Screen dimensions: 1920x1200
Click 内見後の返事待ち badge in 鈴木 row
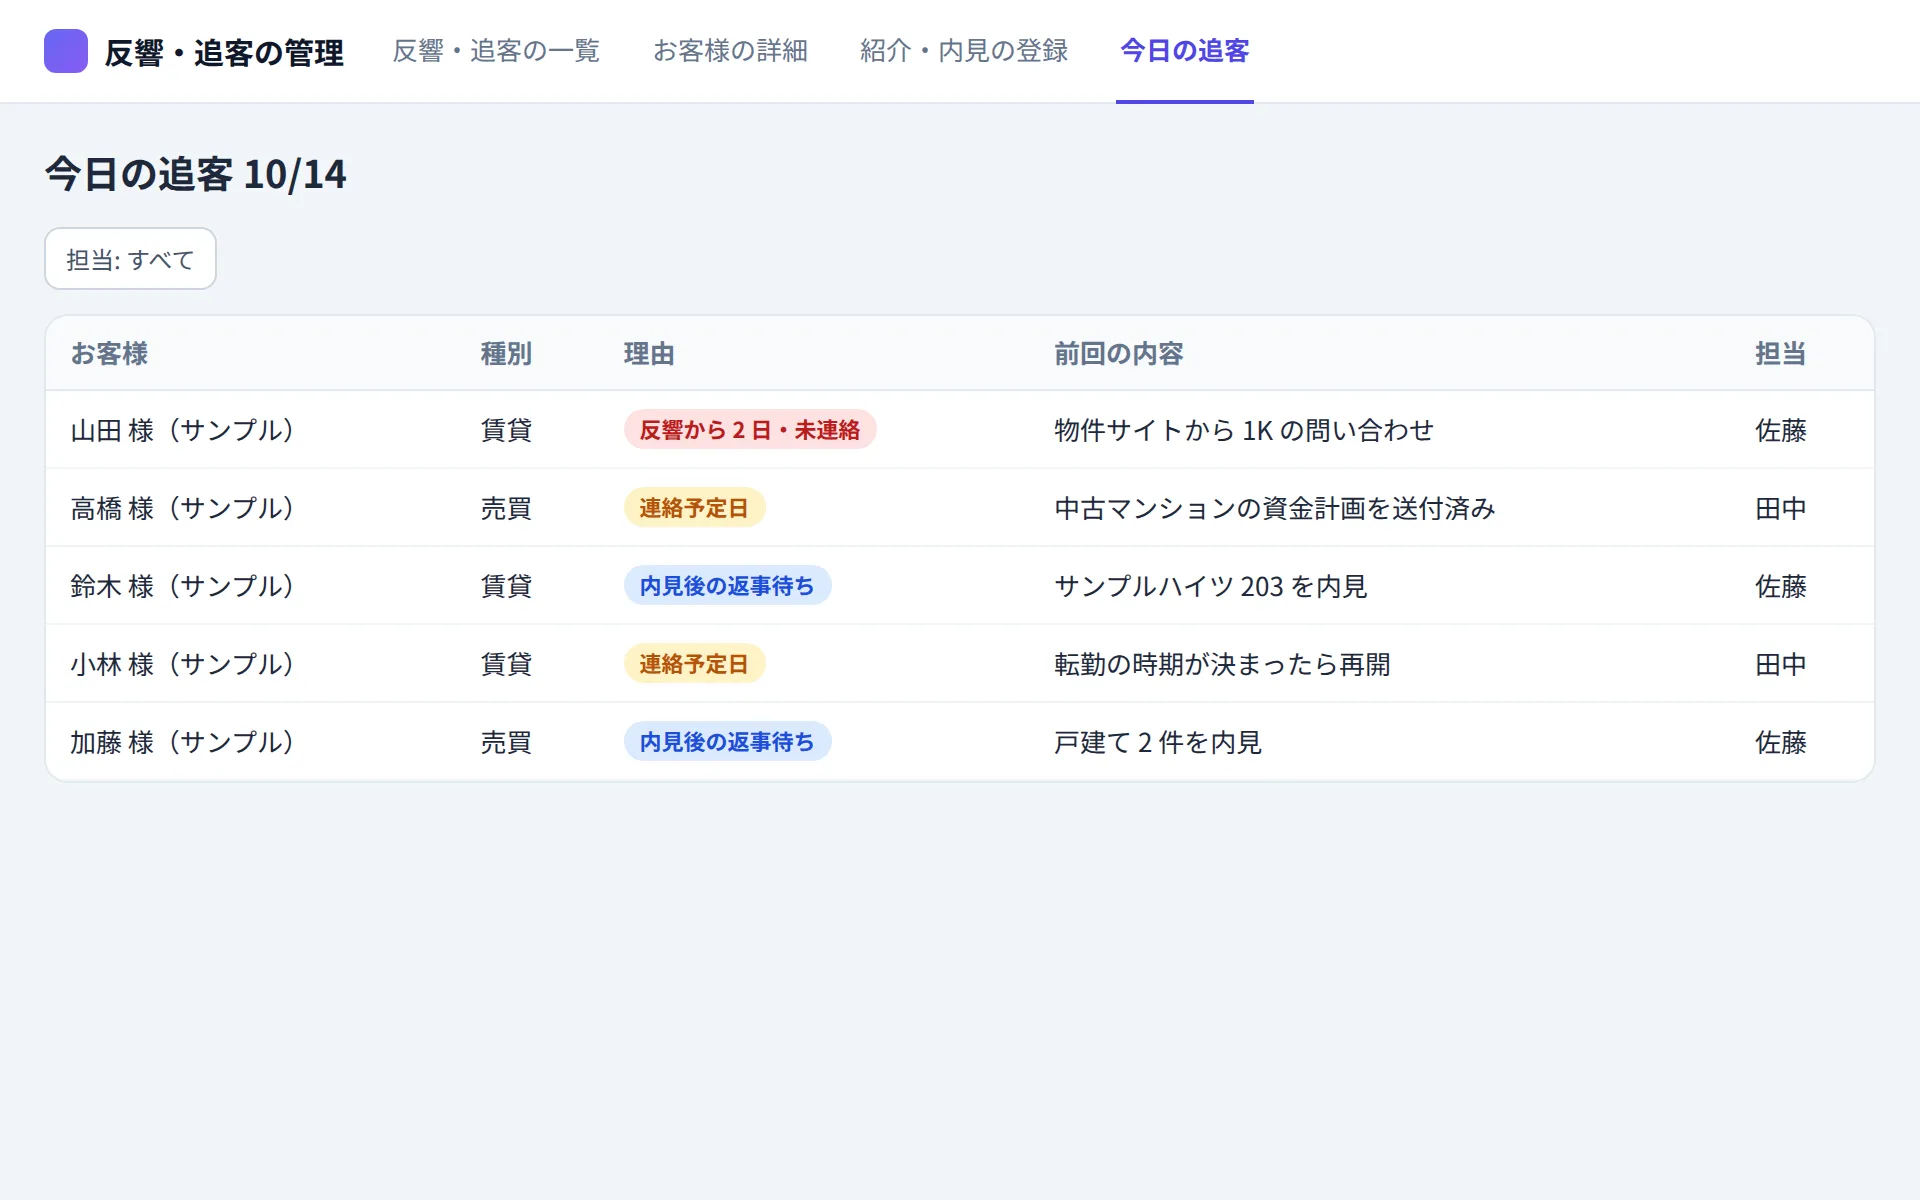tap(728, 586)
